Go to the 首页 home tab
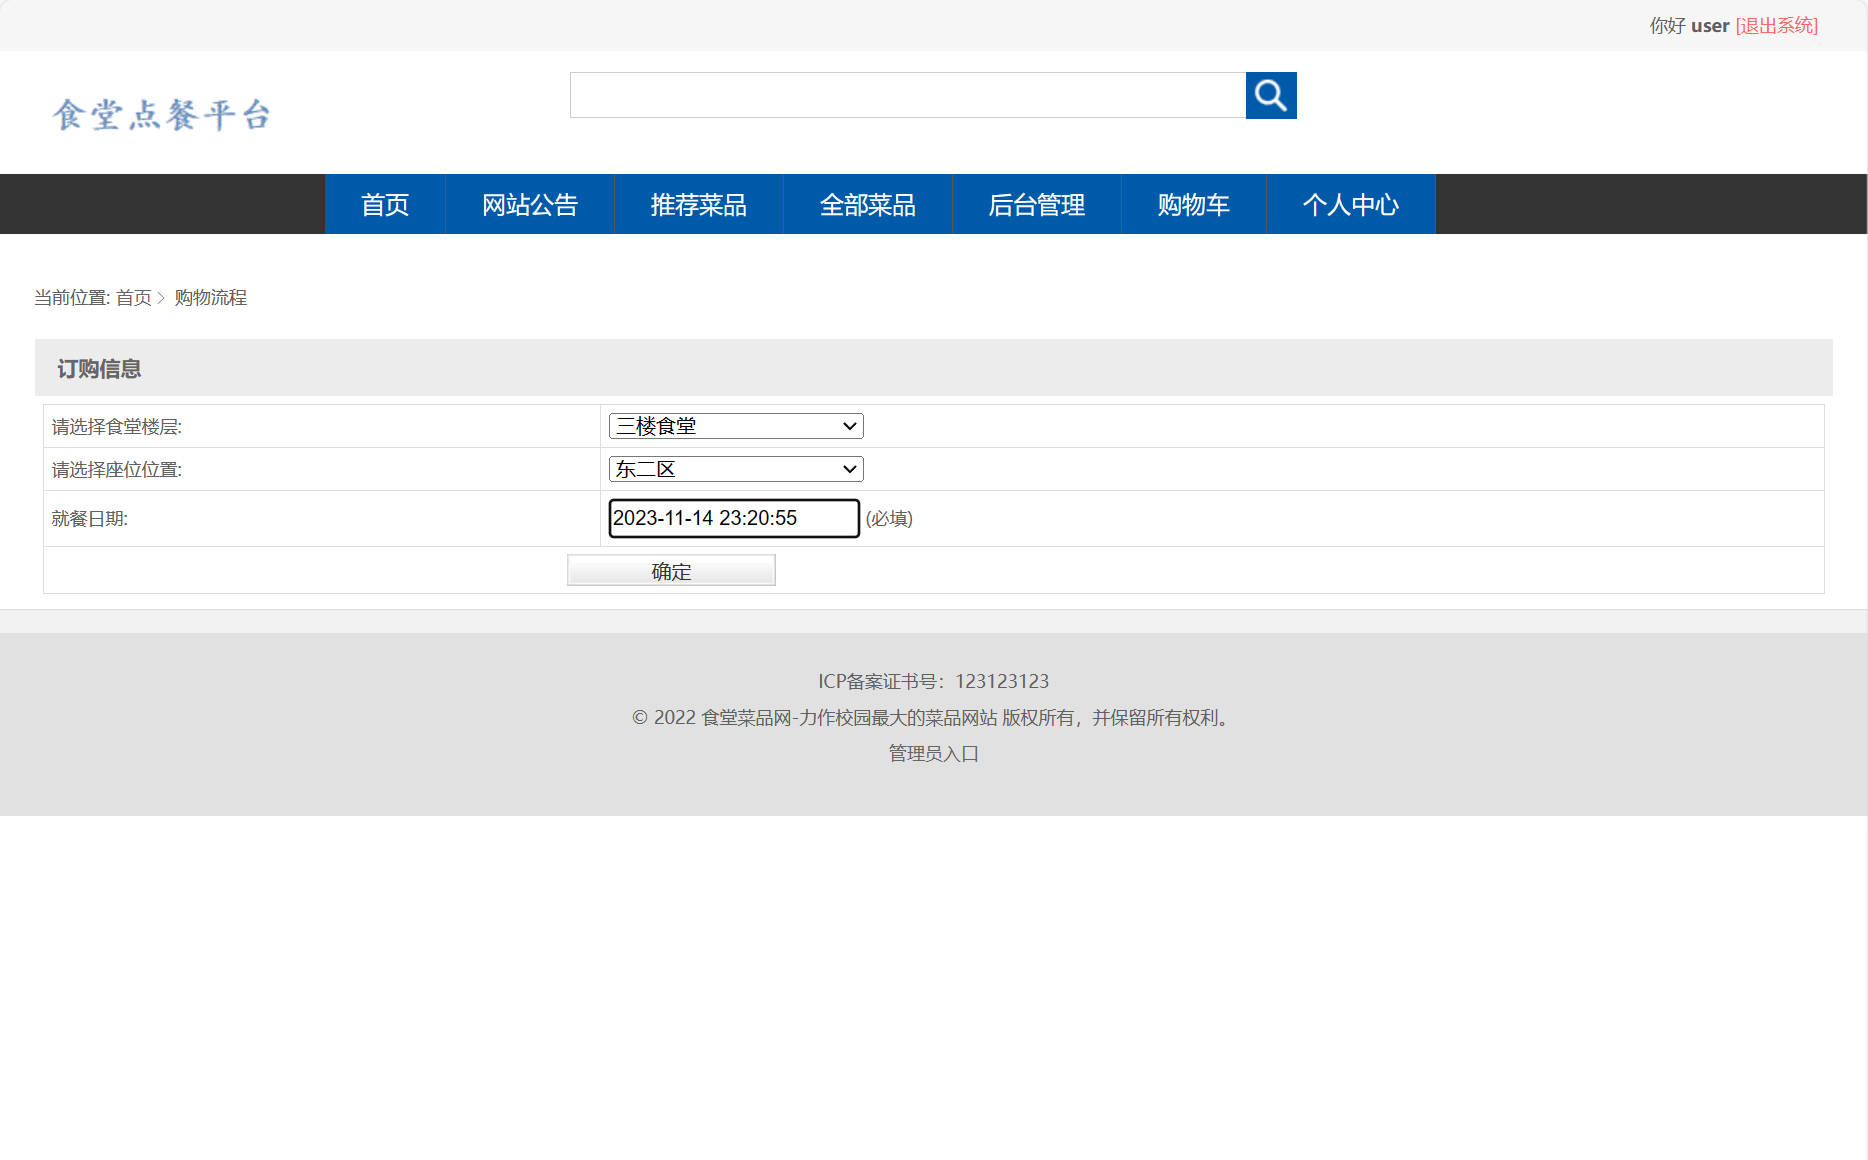 pyautogui.click(x=384, y=204)
